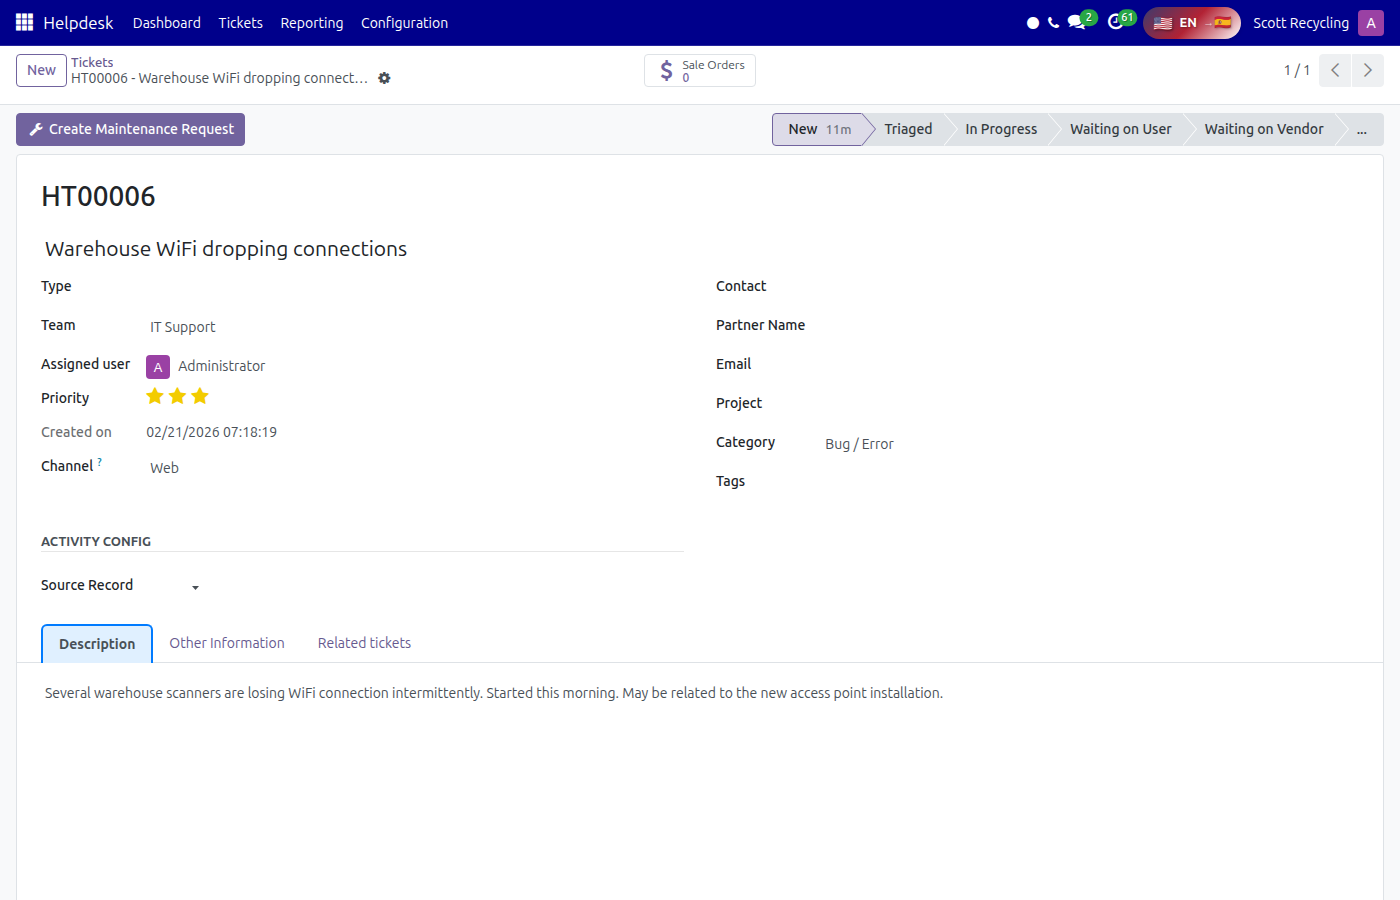This screenshot has height=900, width=1400.
Task: Open the apps grid menu icon
Action: [x=24, y=22]
